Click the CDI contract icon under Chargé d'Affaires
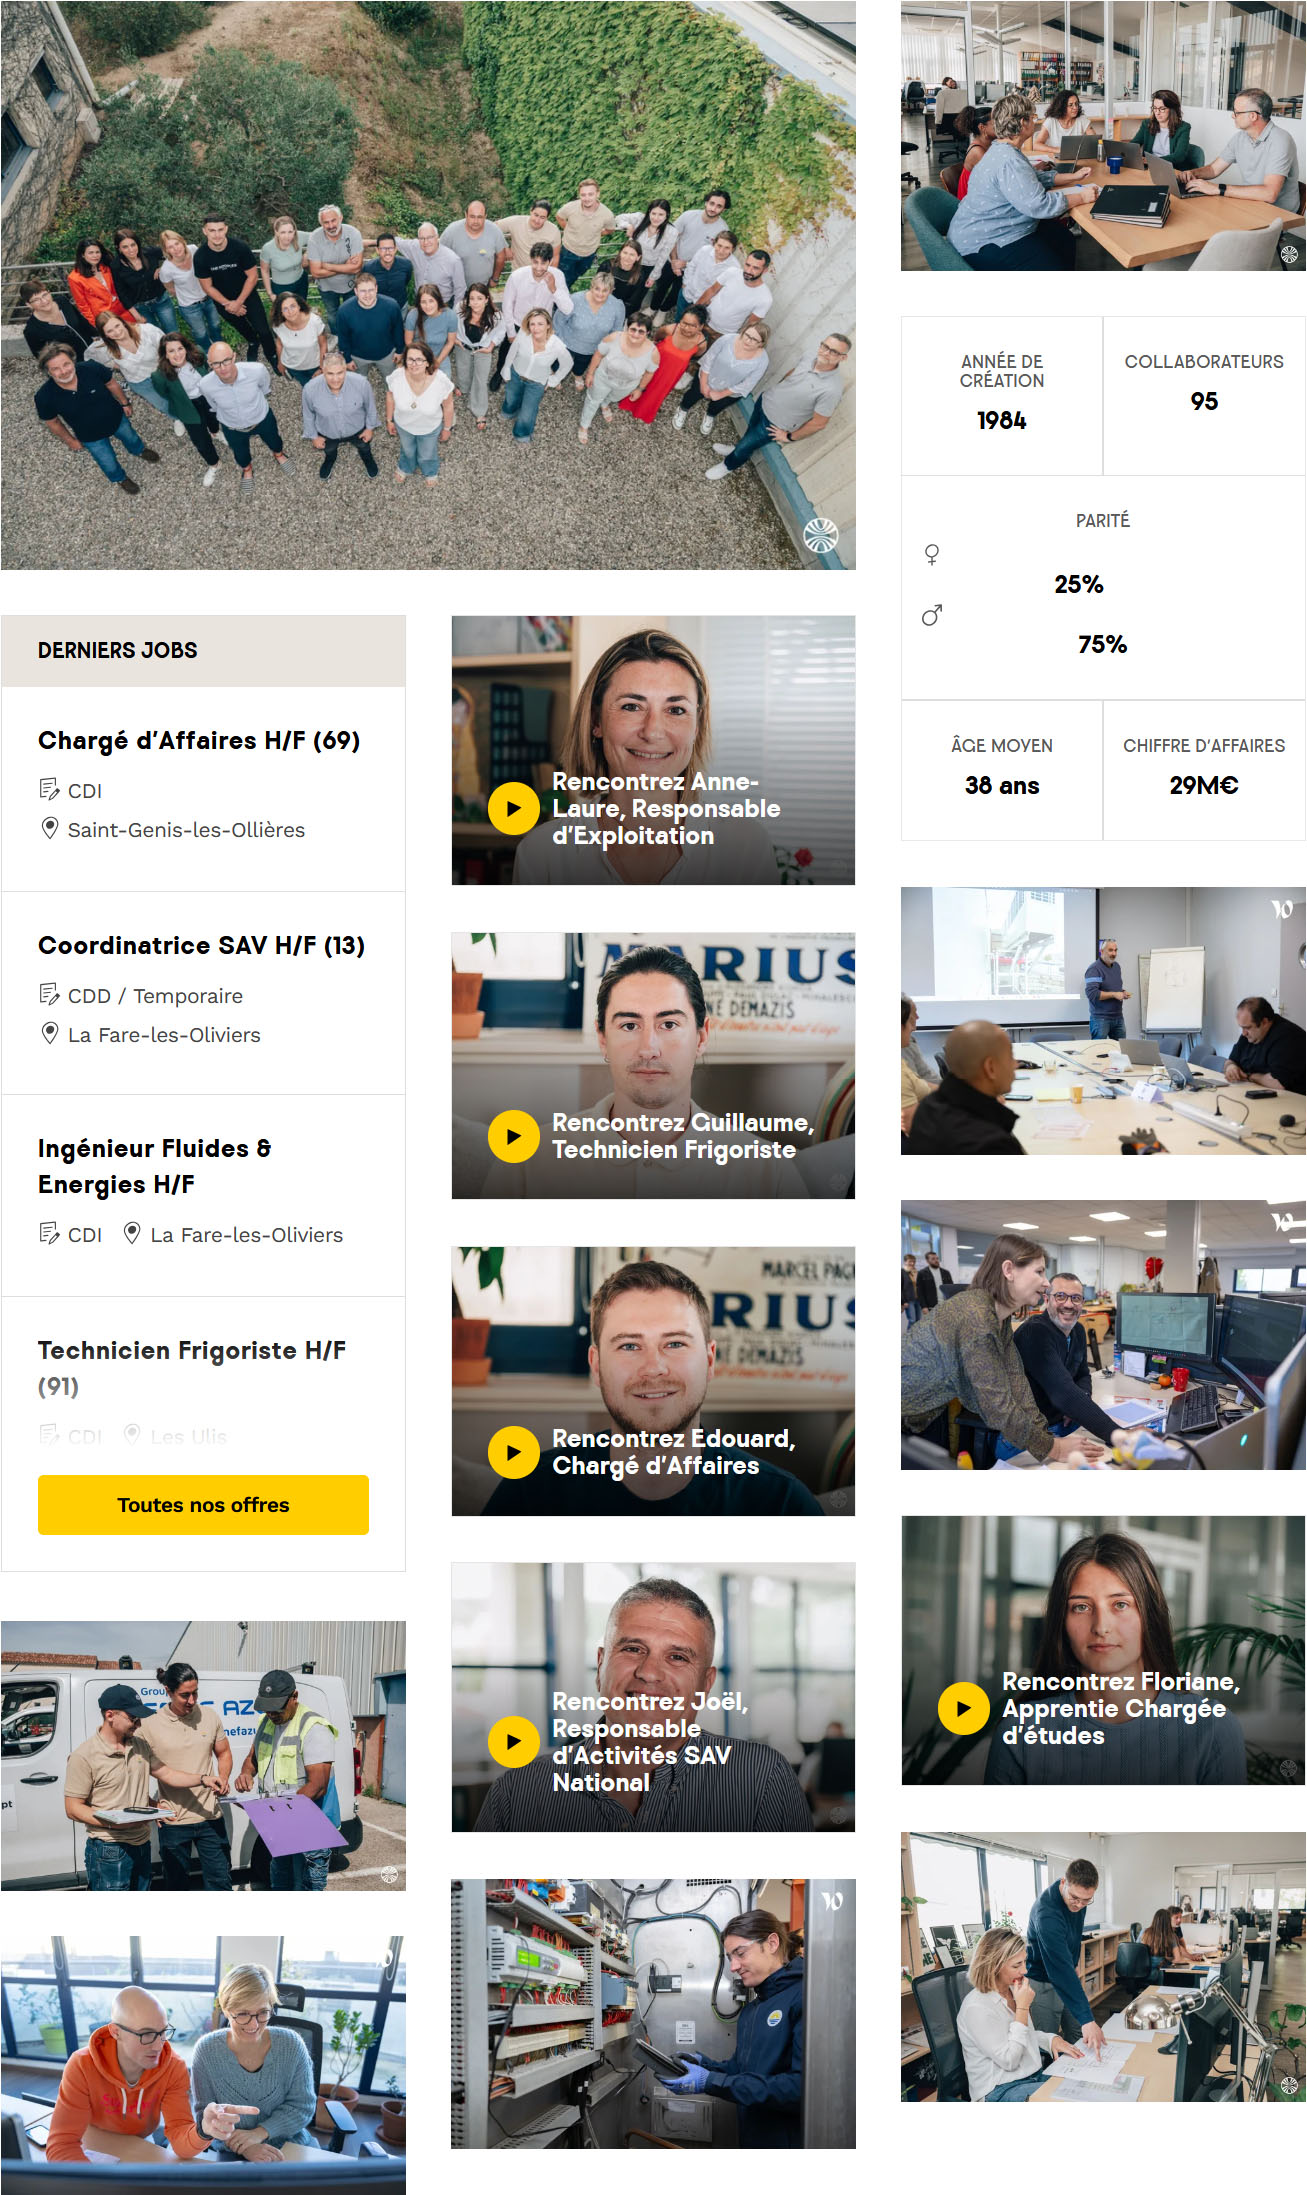 pos(49,790)
